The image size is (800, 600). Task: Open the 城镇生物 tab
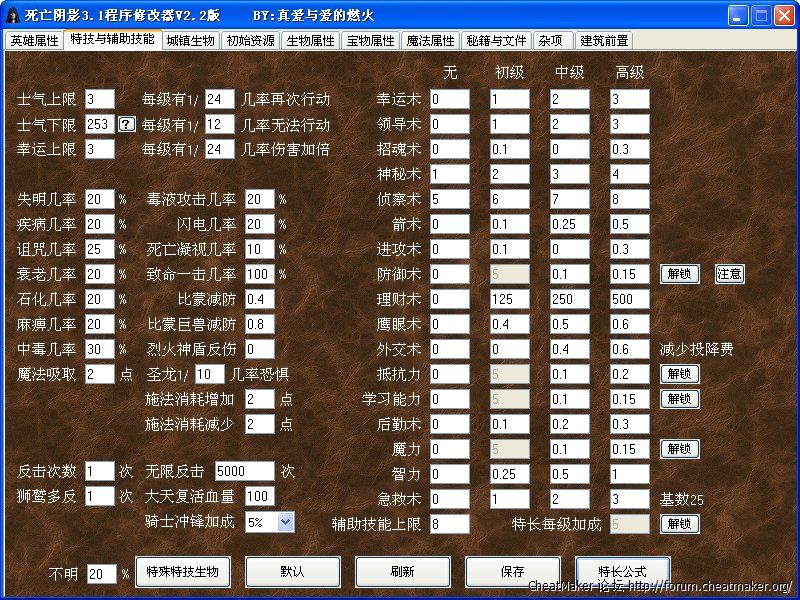[x=190, y=41]
